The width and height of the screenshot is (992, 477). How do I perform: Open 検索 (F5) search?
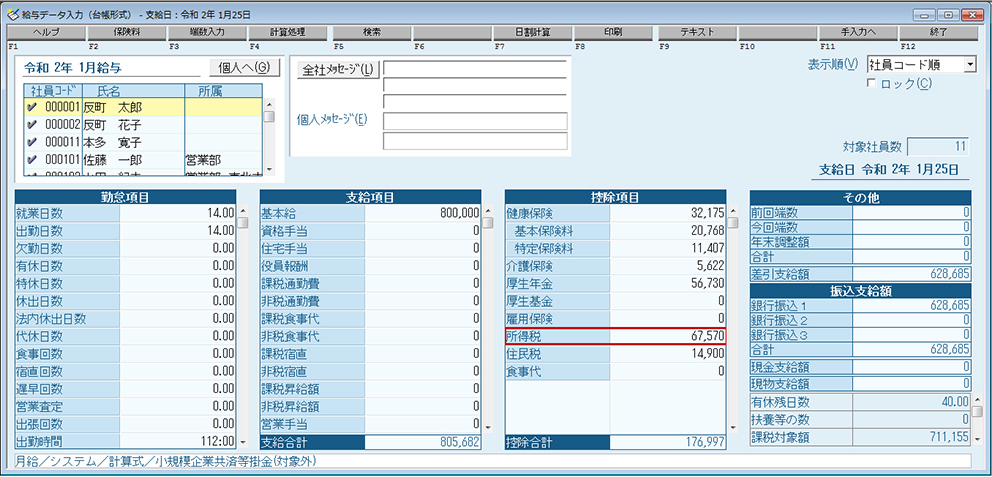pos(372,32)
